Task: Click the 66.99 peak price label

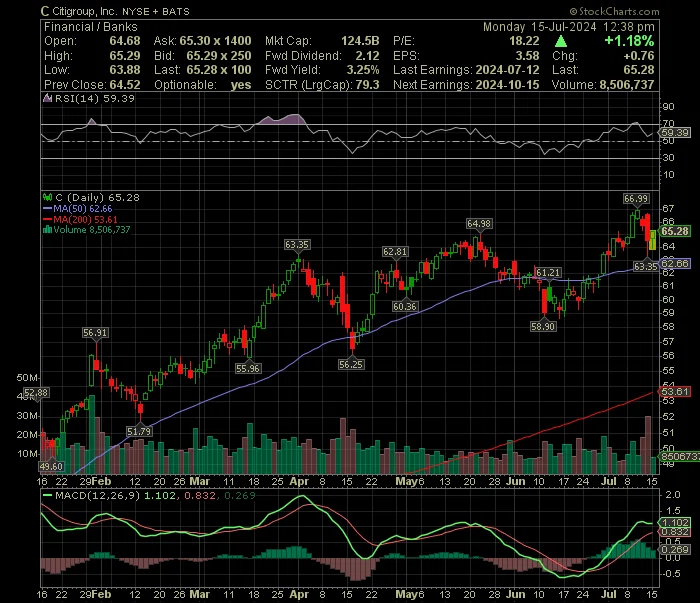Action: point(636,199)
